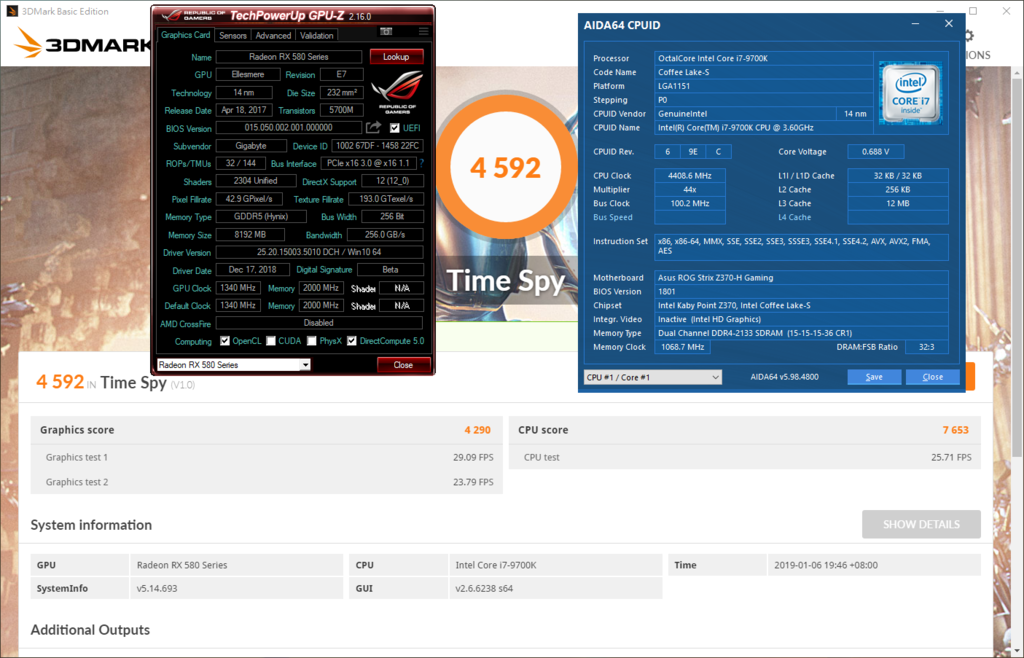The height and width of the screenshot is (658, 1024).
Task: Click the Memory Clock value 1068.7 MHz
Action: coord(682,347)
